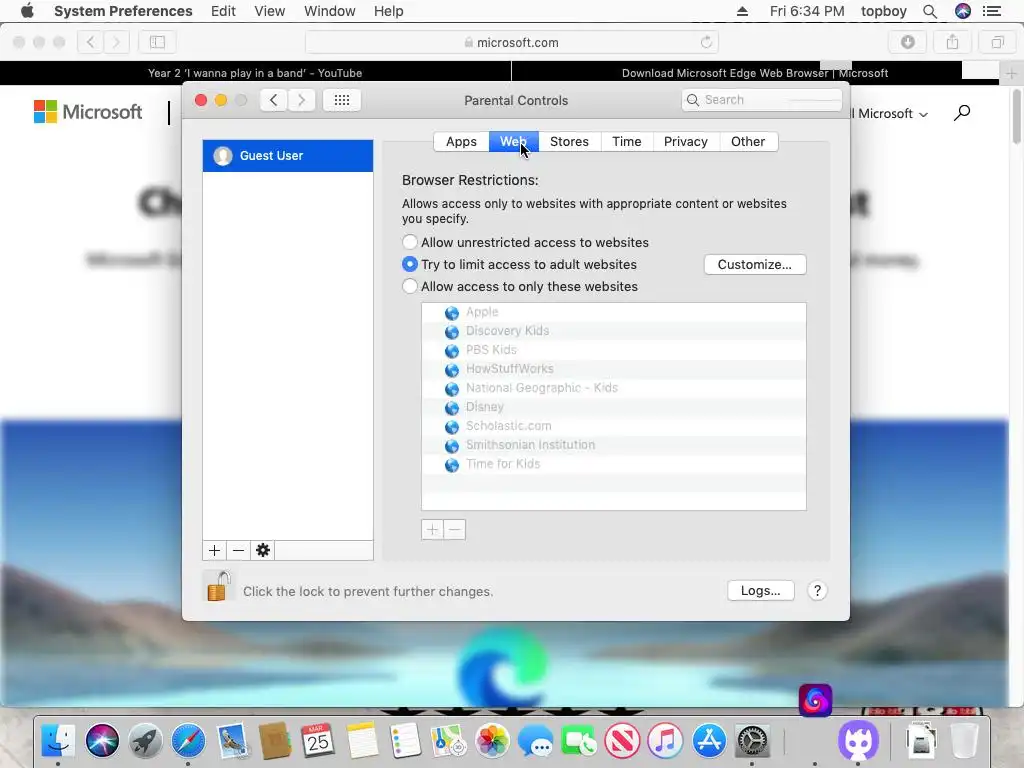Open the Window menu
The height and width of the screenshot is (768, 1024).
[x=330, y=11]
